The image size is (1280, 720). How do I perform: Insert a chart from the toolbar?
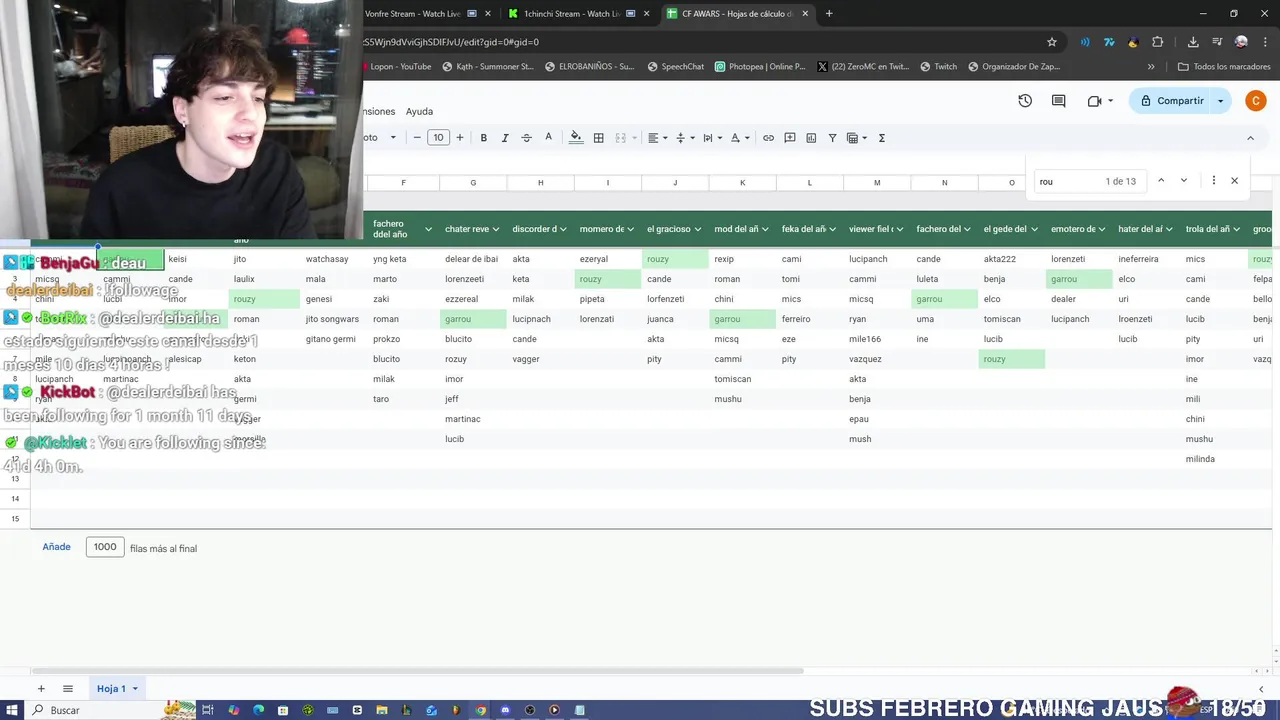pyautogui.click(x=811, y=138)
